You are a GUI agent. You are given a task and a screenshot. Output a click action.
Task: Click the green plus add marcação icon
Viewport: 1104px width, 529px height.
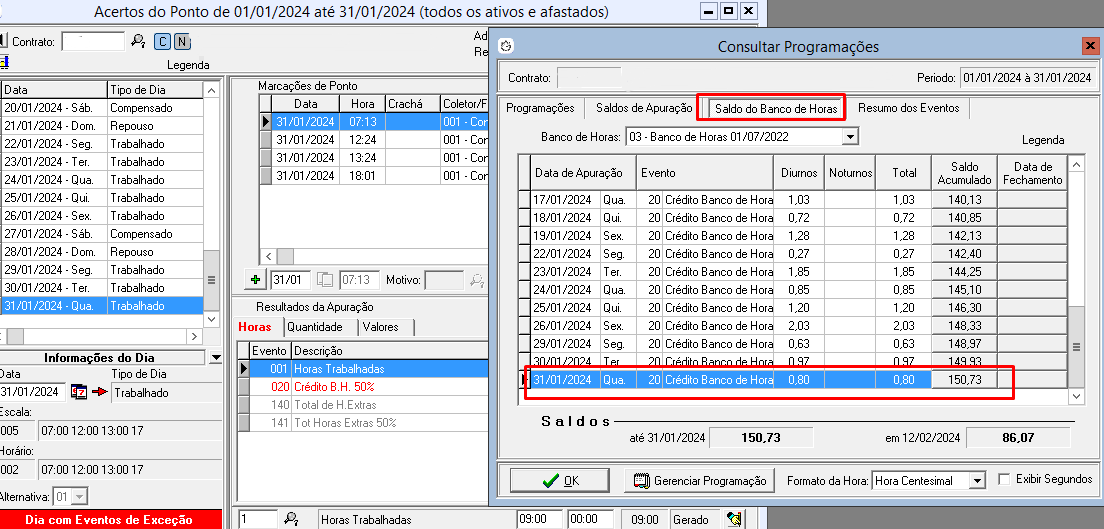click(254, 280)
